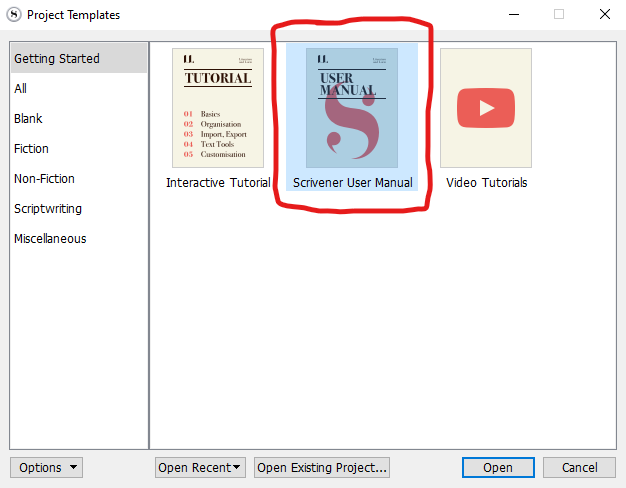The height and width of the screenshot is (488, 626).
Task: Close the Project Templates window
Action: [x=604, y=14]
